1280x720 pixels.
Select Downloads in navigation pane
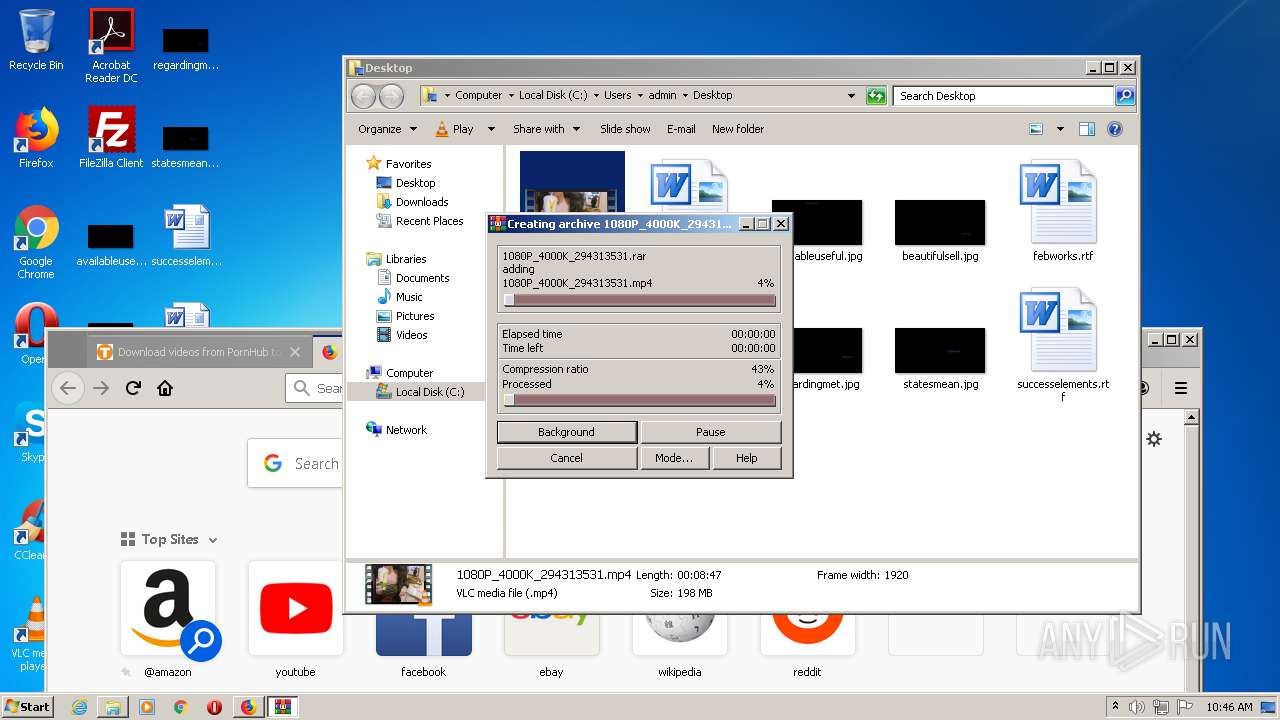422,202
